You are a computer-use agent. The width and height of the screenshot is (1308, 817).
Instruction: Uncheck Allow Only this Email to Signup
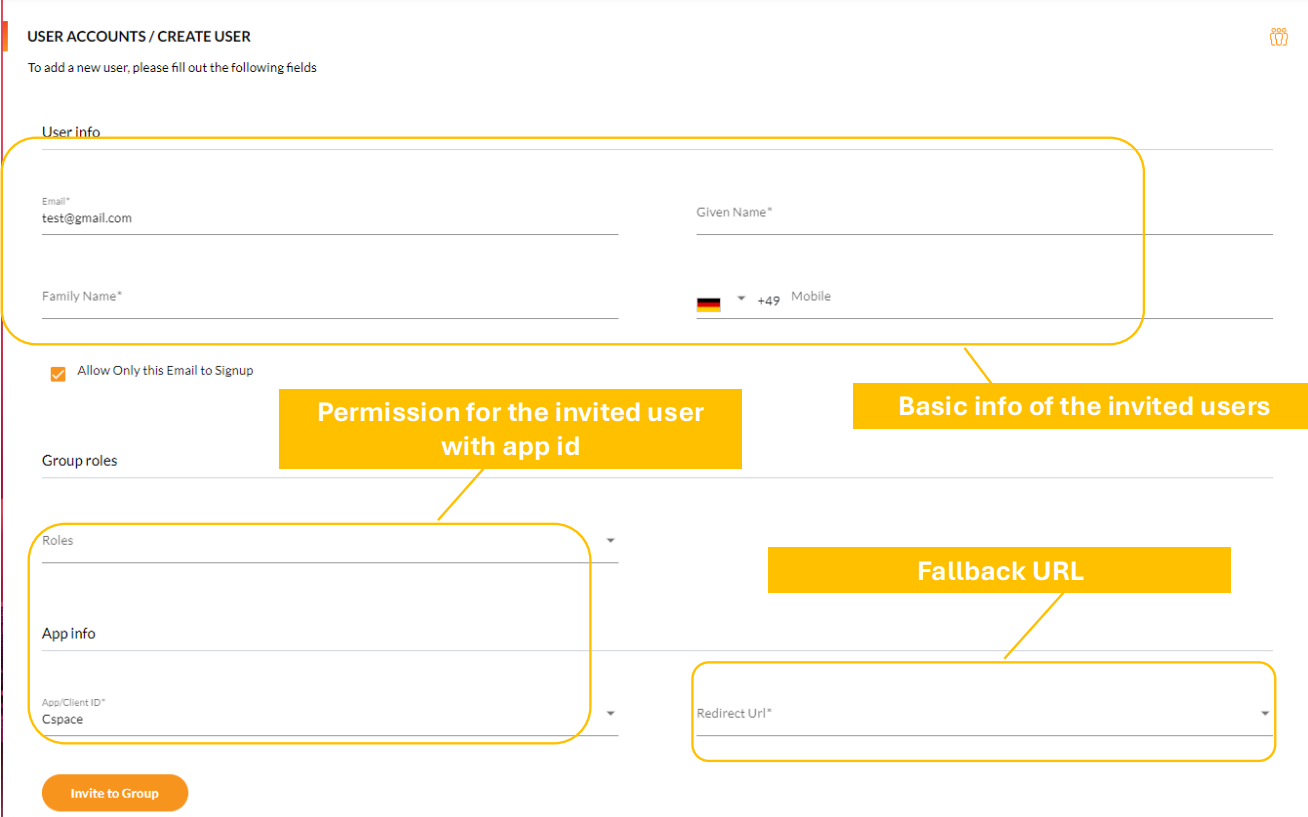click(58, 372)
